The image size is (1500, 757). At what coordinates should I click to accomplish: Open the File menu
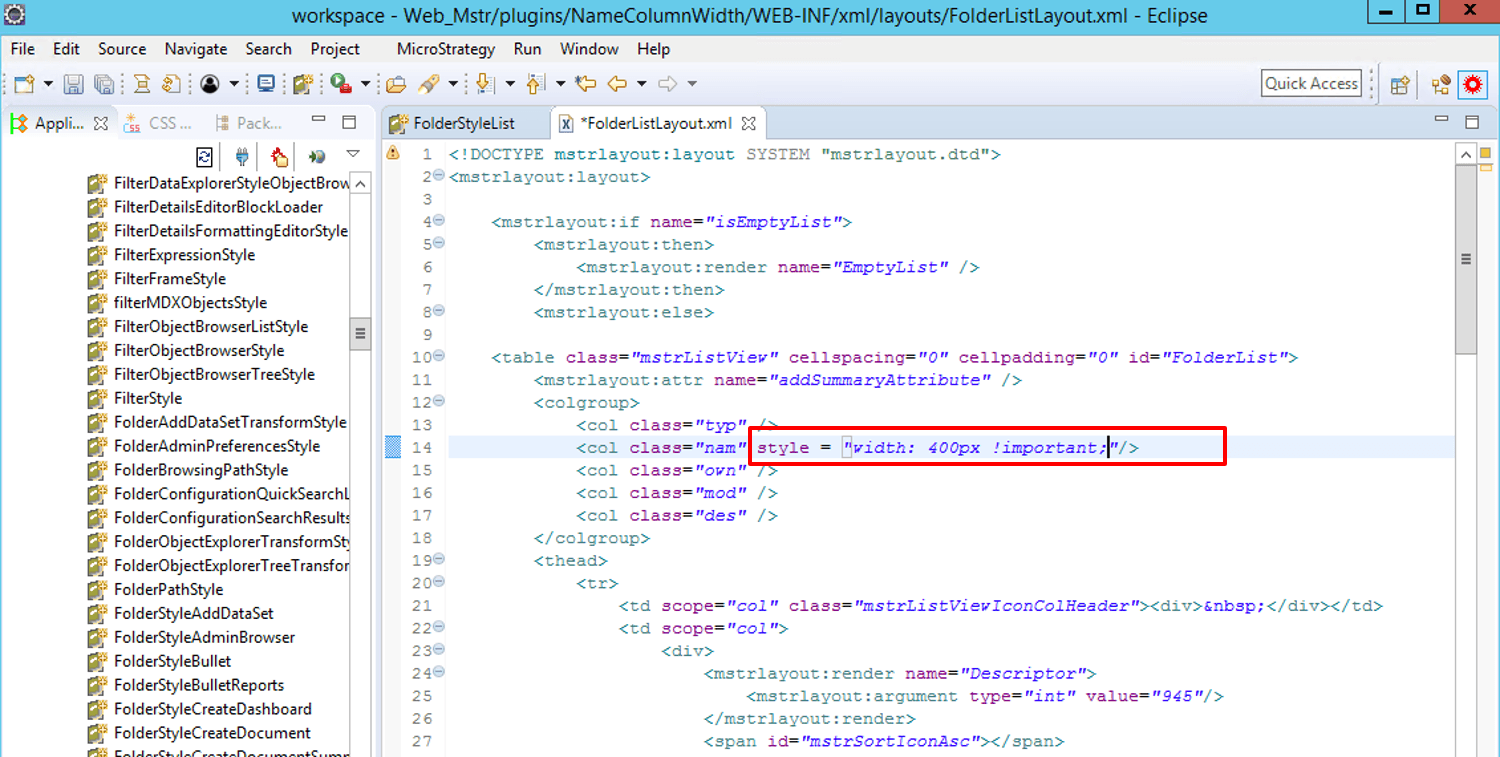point(22,49)
